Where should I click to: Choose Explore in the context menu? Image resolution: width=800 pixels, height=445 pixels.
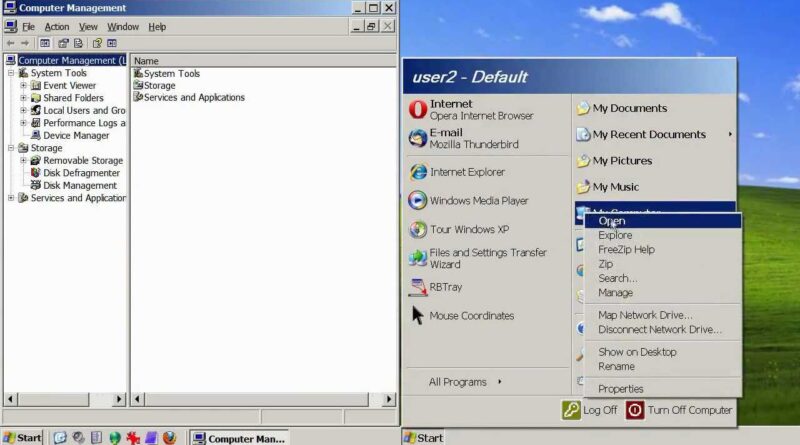pyautogui.click(x=662, y=235)
